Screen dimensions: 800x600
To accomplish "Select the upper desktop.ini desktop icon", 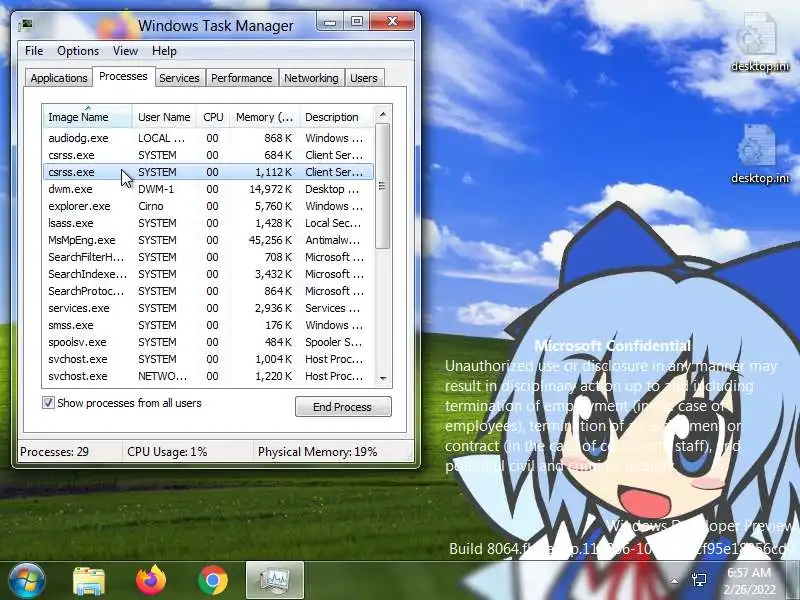I will click(x=760, y=43).
